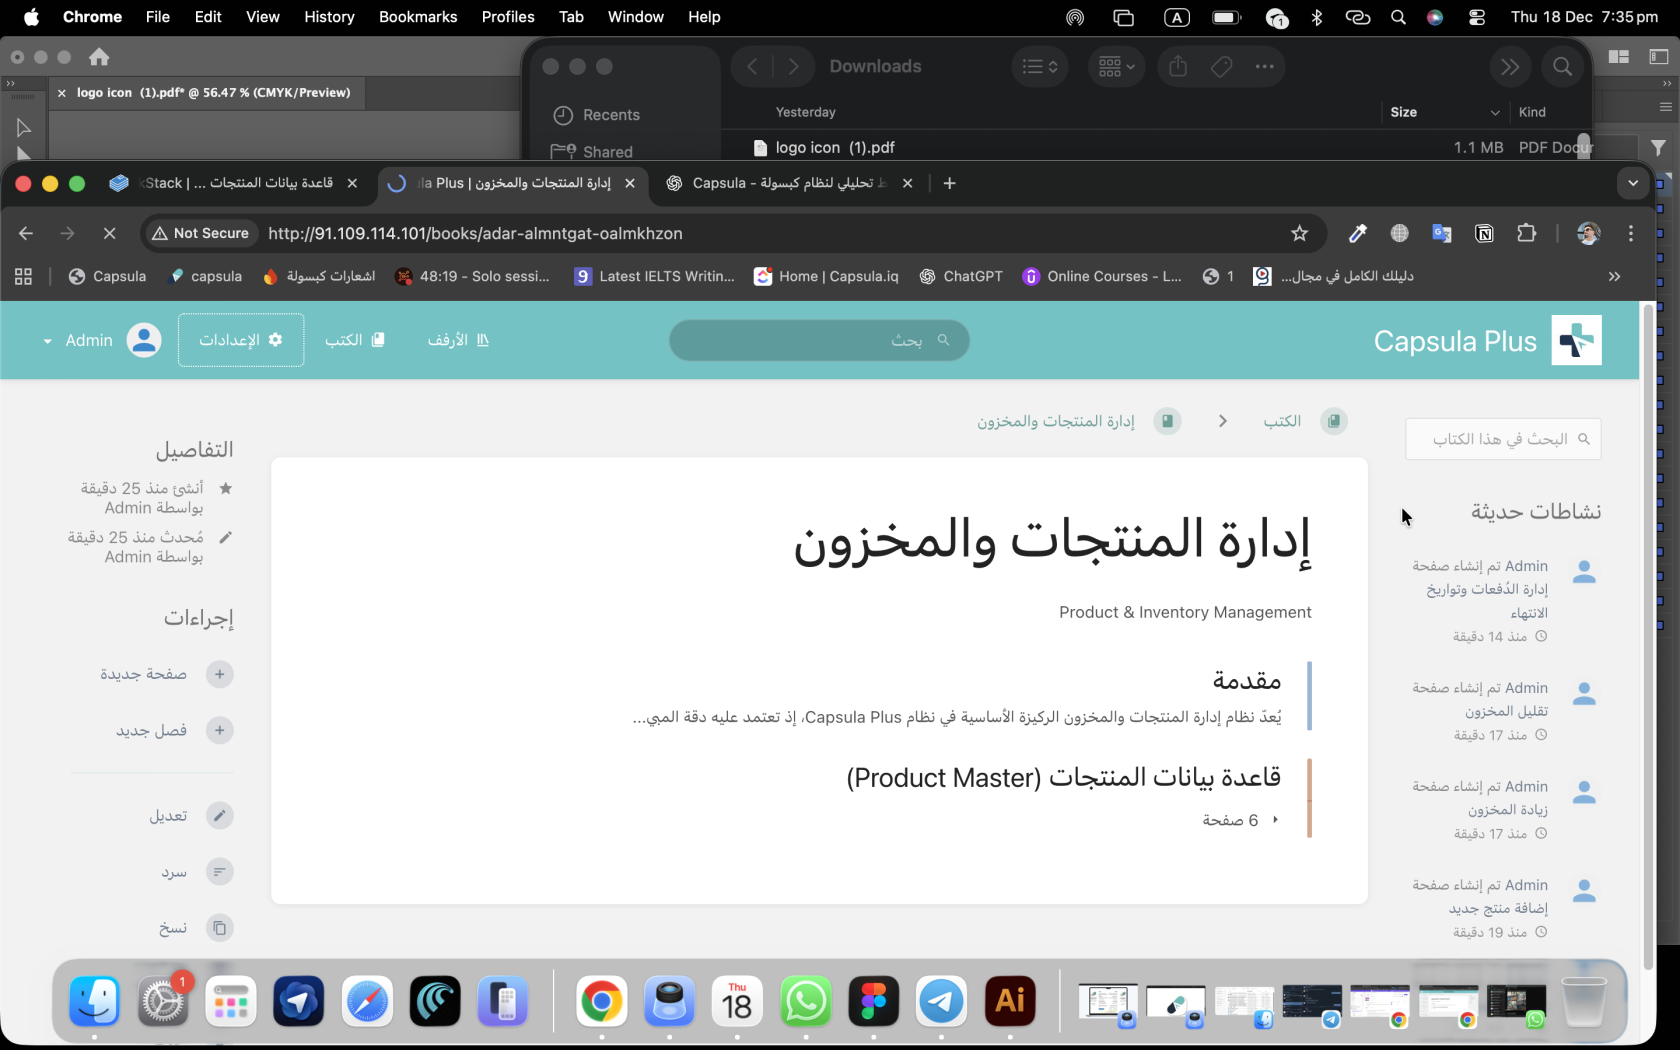1680x1050 pixels.
Task: Switch to the قاعدة بيانات المنتجات tab
Action: 235,183
